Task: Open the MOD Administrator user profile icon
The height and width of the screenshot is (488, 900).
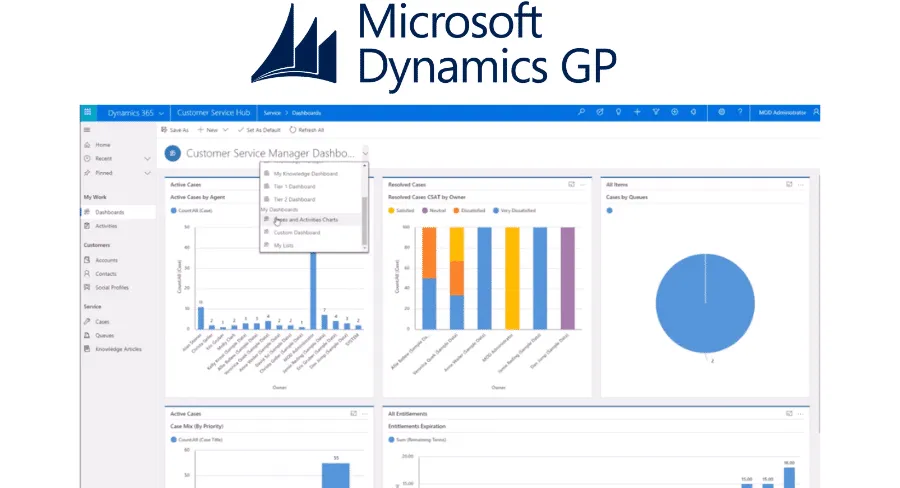Action: click(816, 113)
